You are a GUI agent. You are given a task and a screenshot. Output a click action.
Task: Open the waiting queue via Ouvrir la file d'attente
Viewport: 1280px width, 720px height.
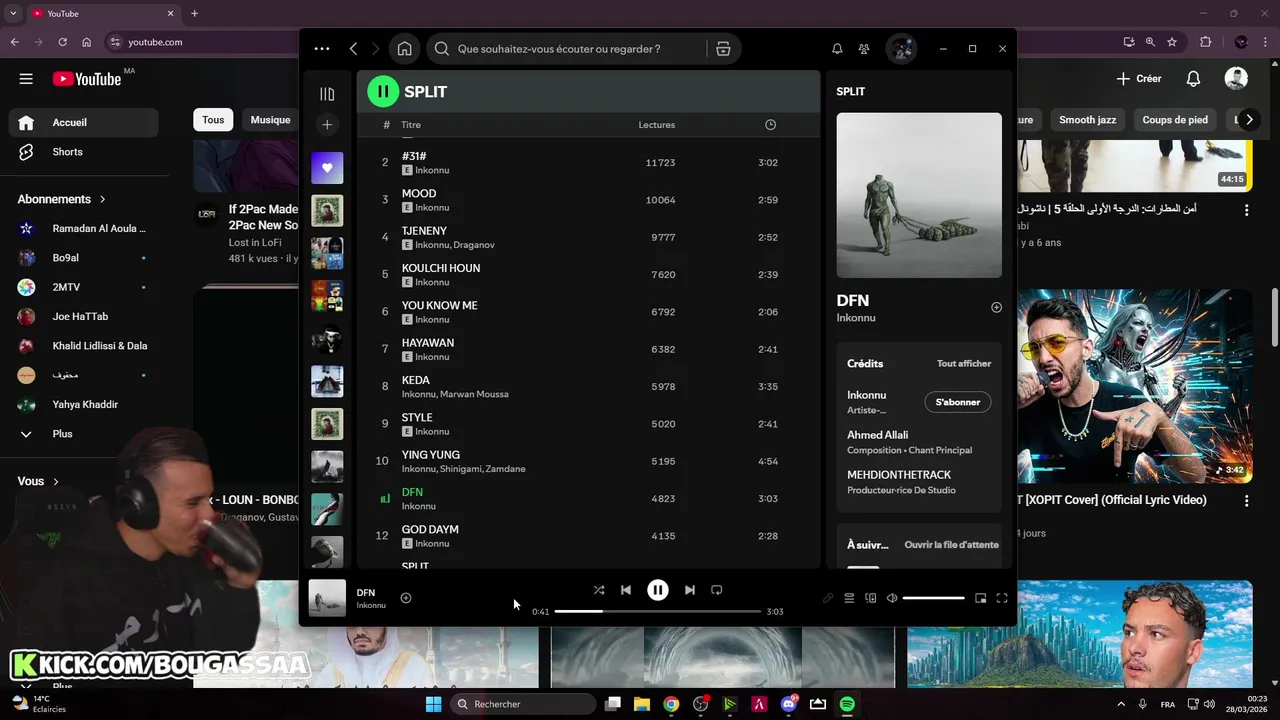pyautogui.click(x=951, y=545)
